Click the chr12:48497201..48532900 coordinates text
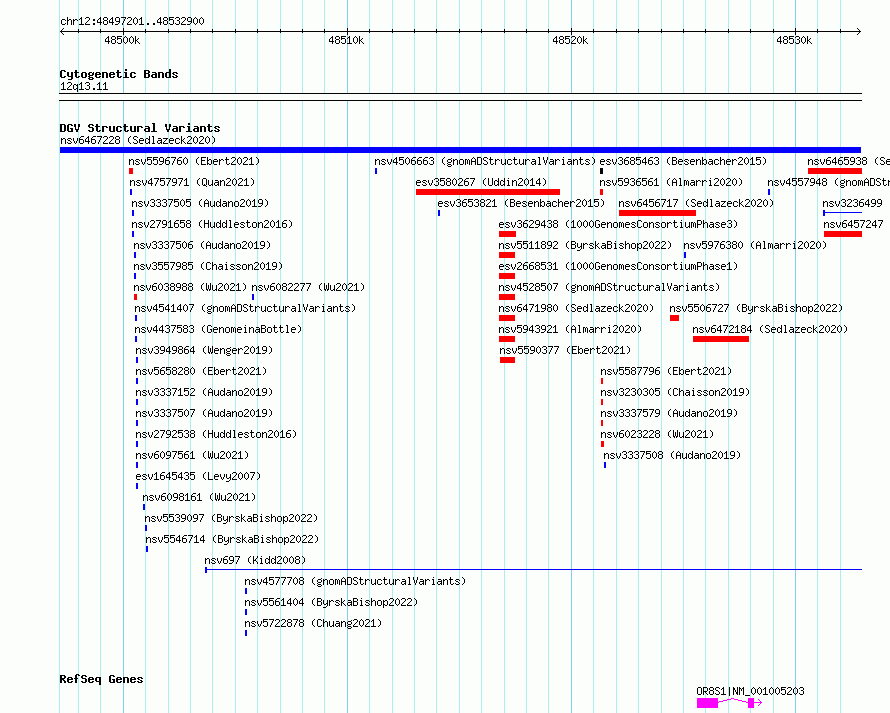 (x=132, y=22)
